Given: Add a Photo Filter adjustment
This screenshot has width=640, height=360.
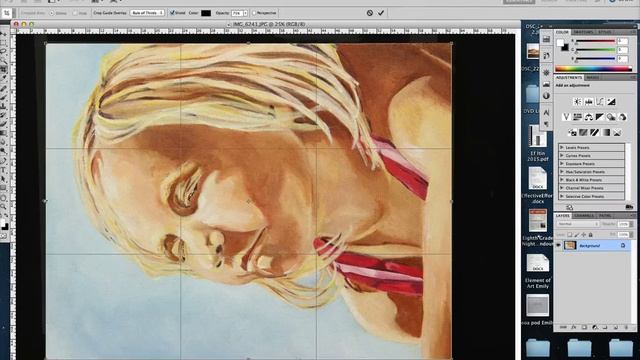Looking at the screenshot, I should point(611,117).
